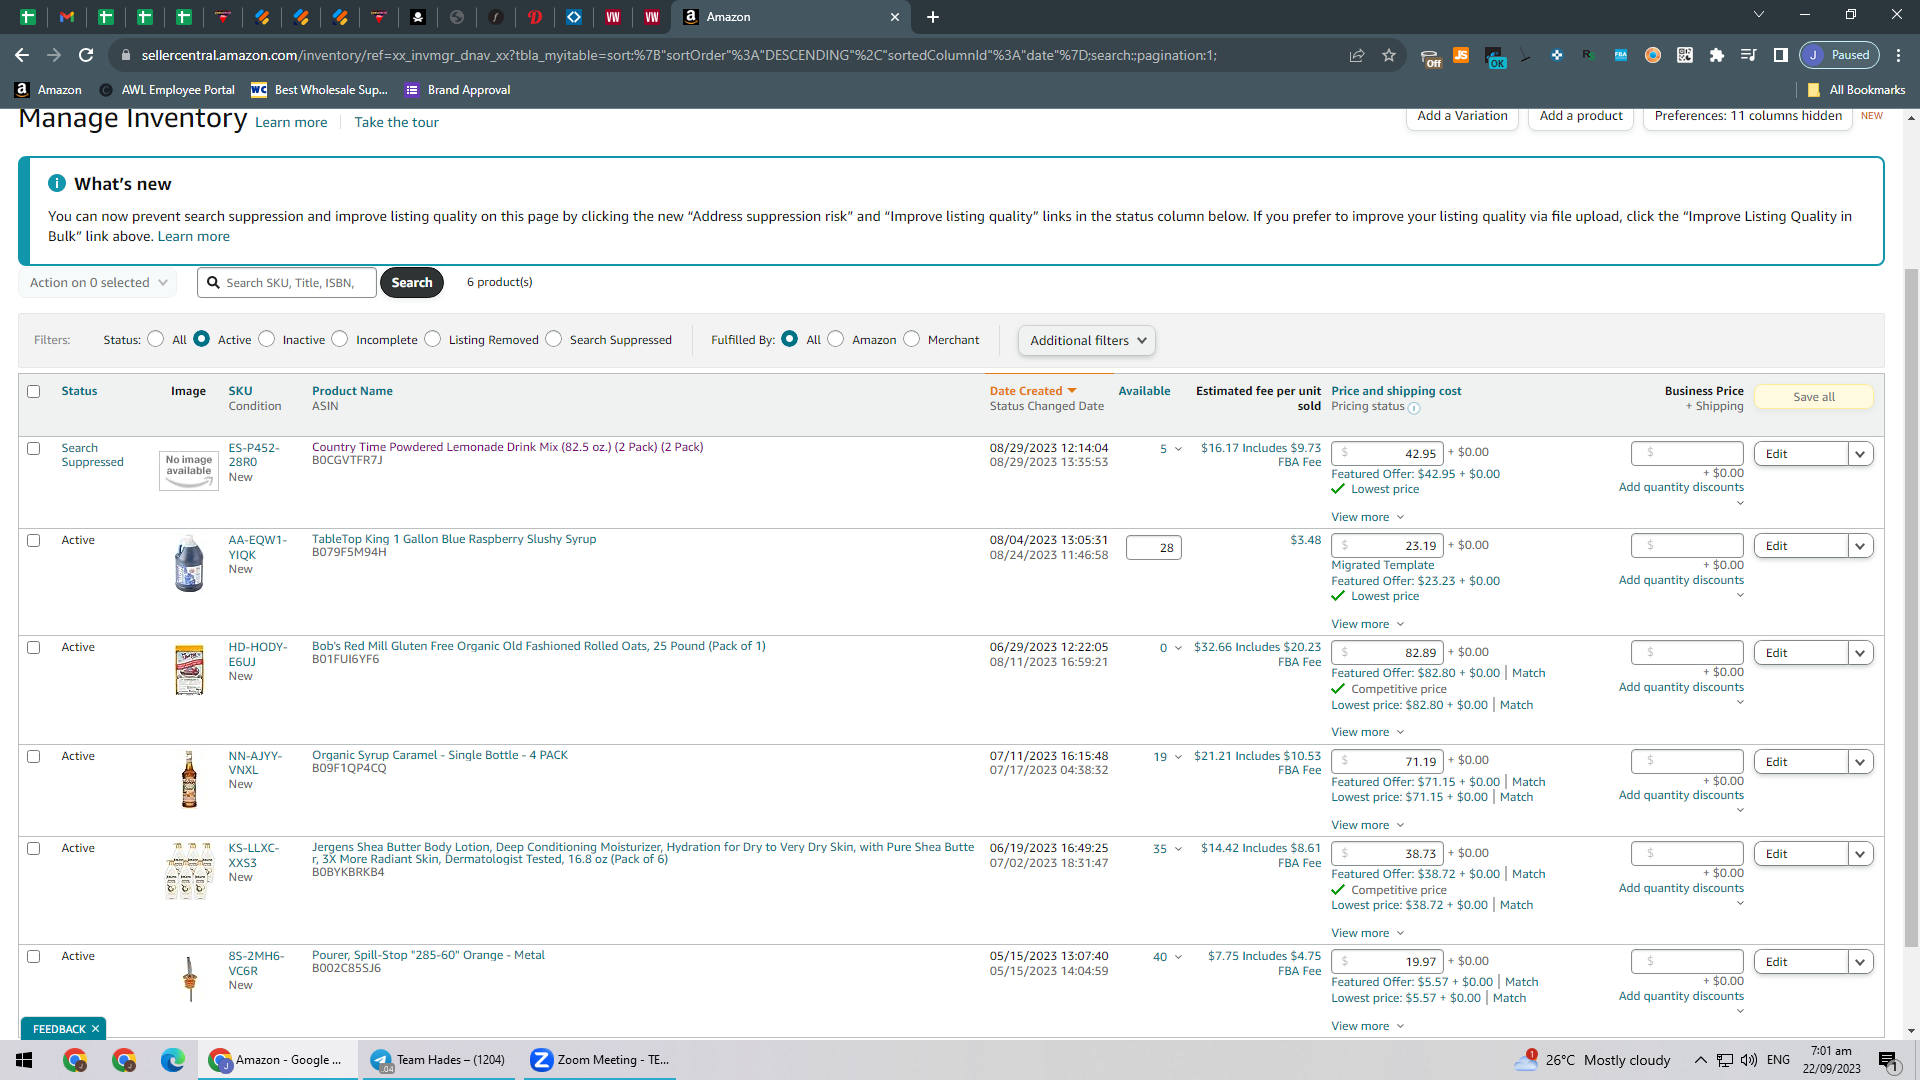
Task: Sort by Date Created column
Action: tap(1033, 391)
